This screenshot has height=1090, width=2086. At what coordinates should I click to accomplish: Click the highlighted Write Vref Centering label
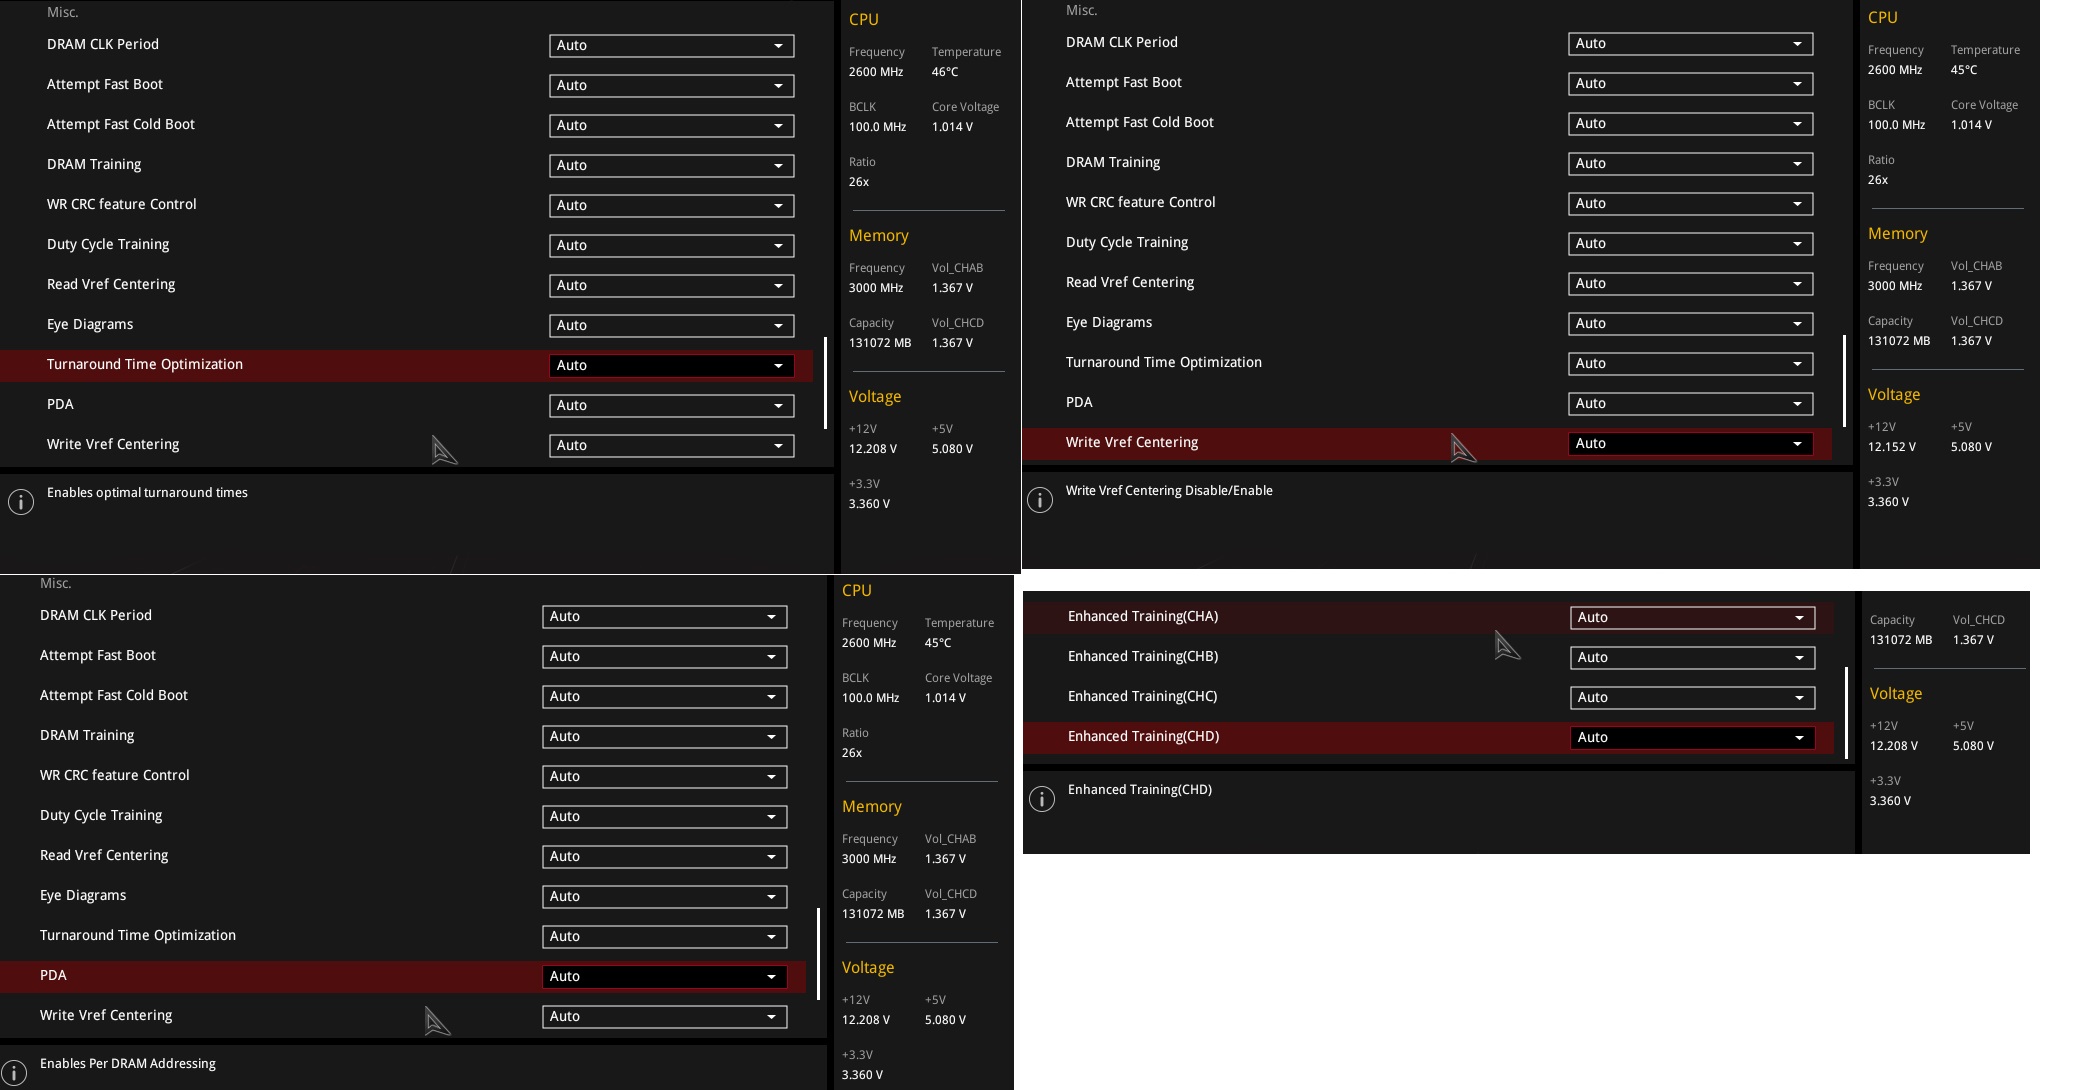pos(1131,443)
